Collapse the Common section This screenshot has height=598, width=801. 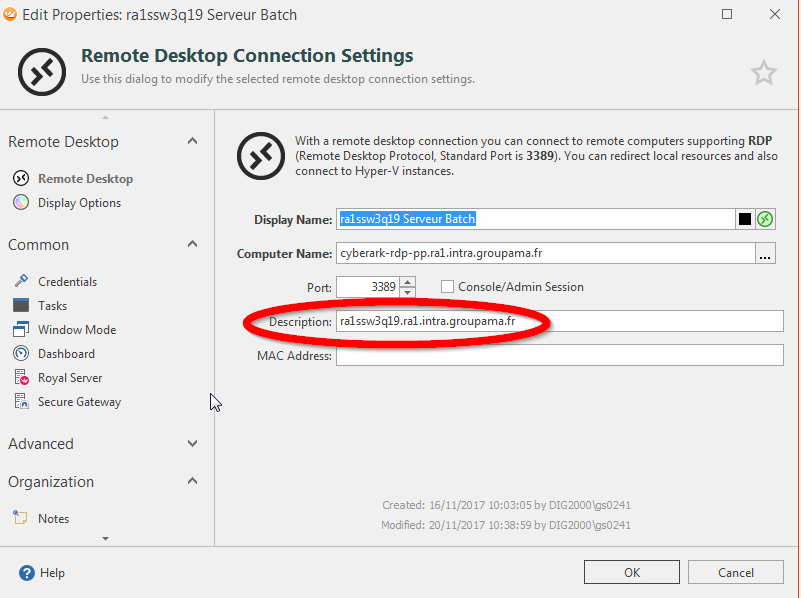tap(193, 245)
